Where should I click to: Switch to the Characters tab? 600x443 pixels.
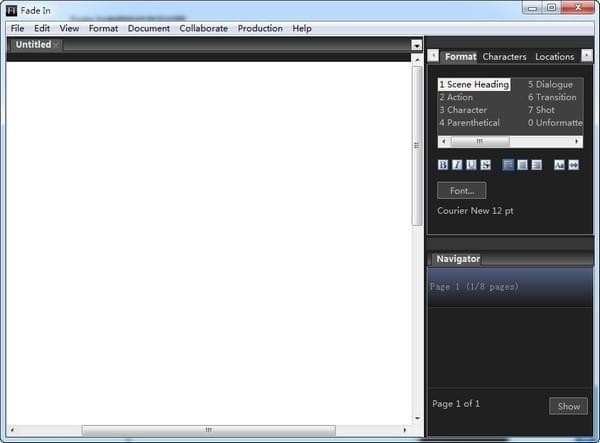coord(504,57)
